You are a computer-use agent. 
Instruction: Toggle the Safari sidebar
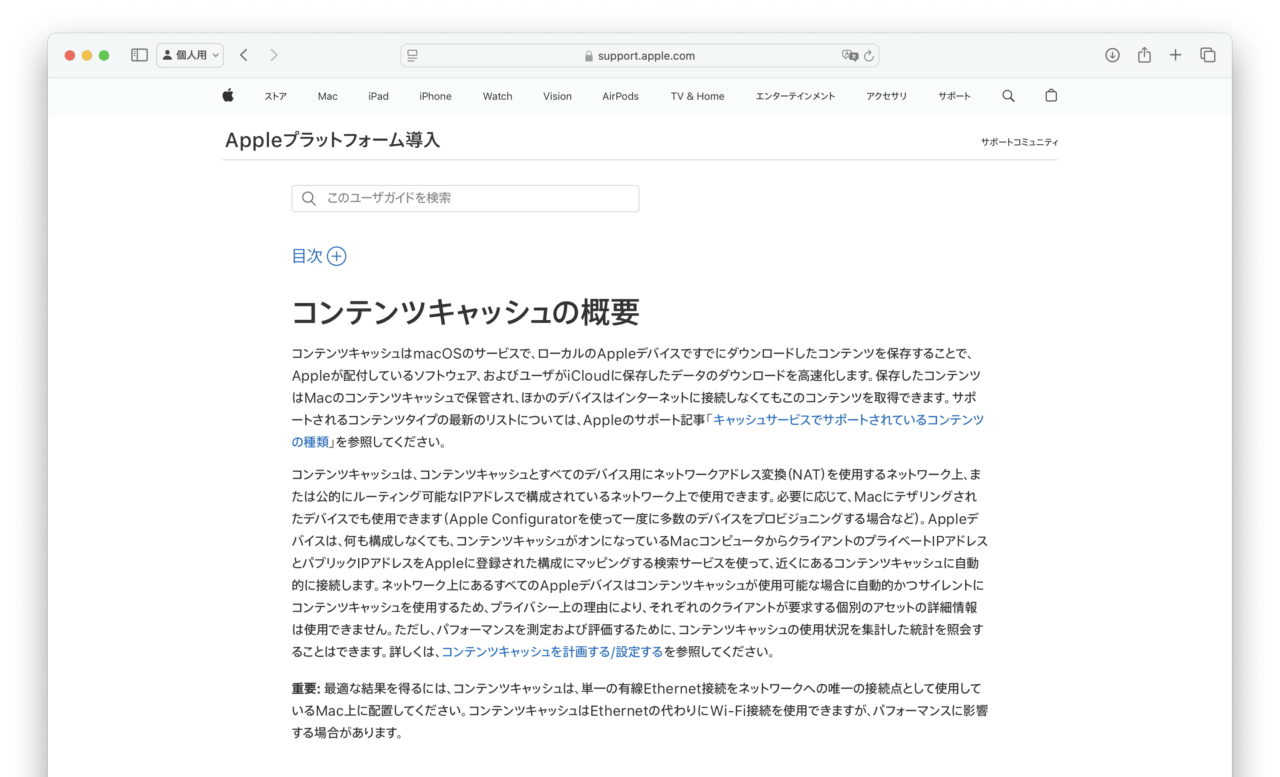click(139, 55)
